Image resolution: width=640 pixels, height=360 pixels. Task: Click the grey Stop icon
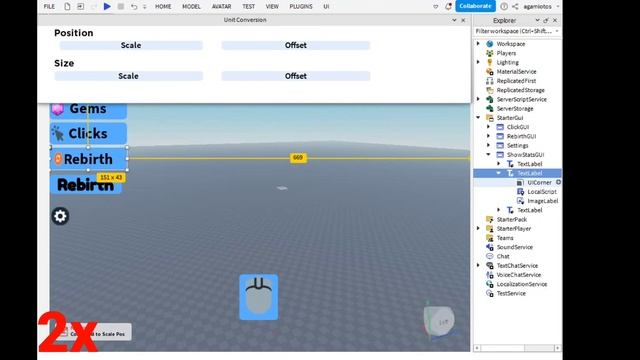click(121, 7)
